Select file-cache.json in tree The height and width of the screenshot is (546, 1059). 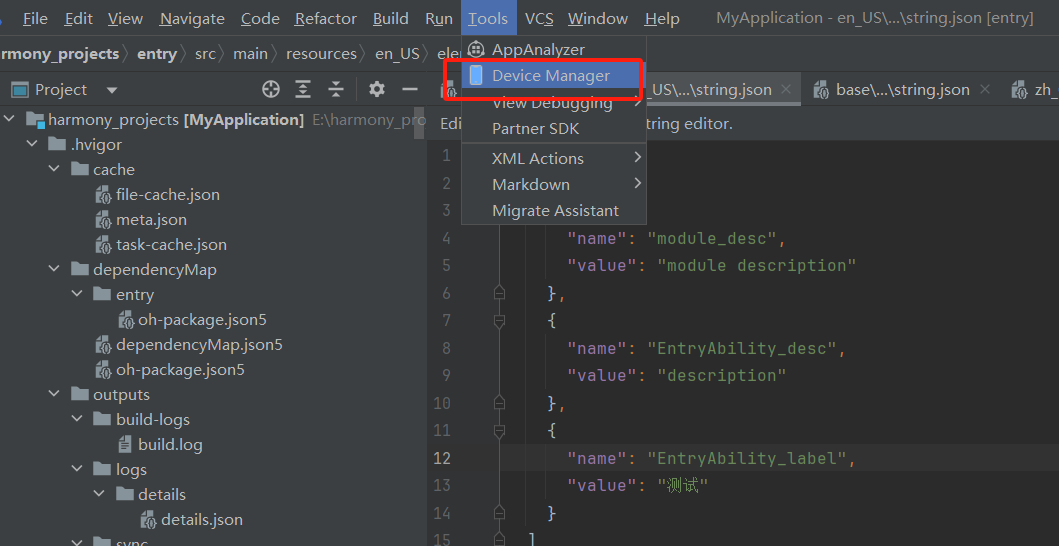pos(168,195)
